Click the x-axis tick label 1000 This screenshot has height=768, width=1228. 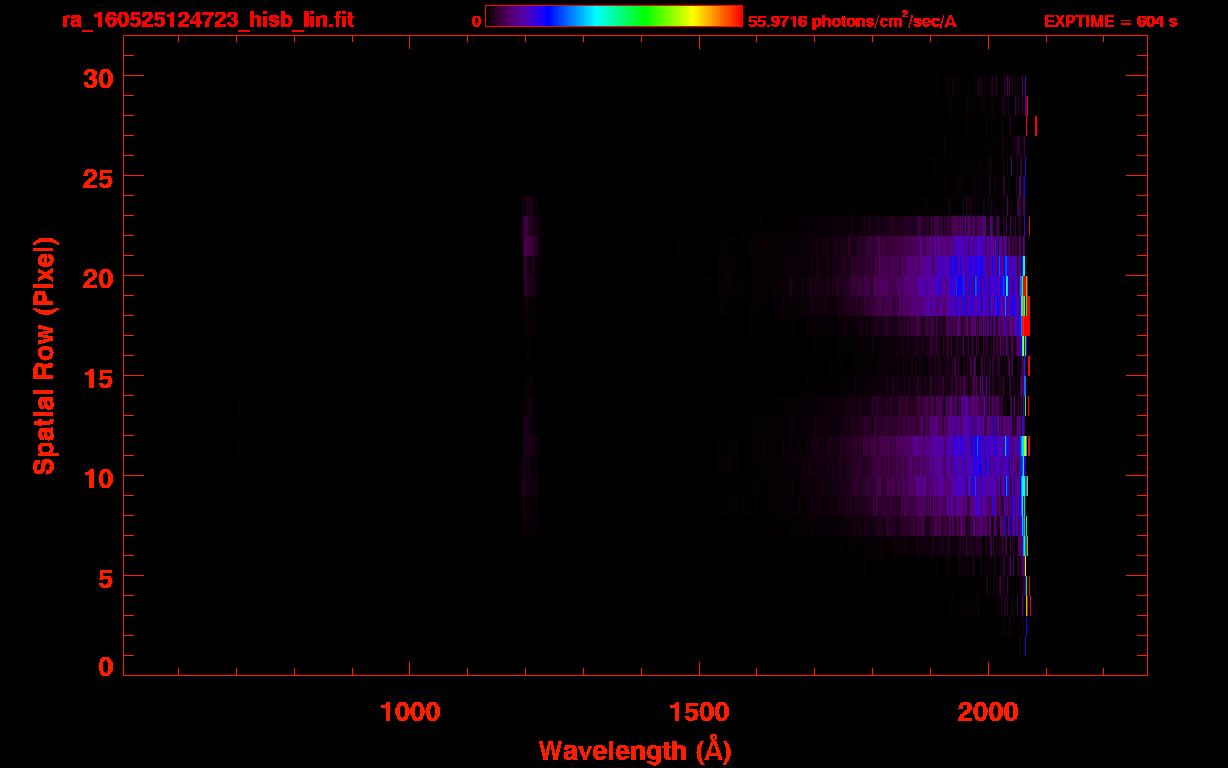410,712
